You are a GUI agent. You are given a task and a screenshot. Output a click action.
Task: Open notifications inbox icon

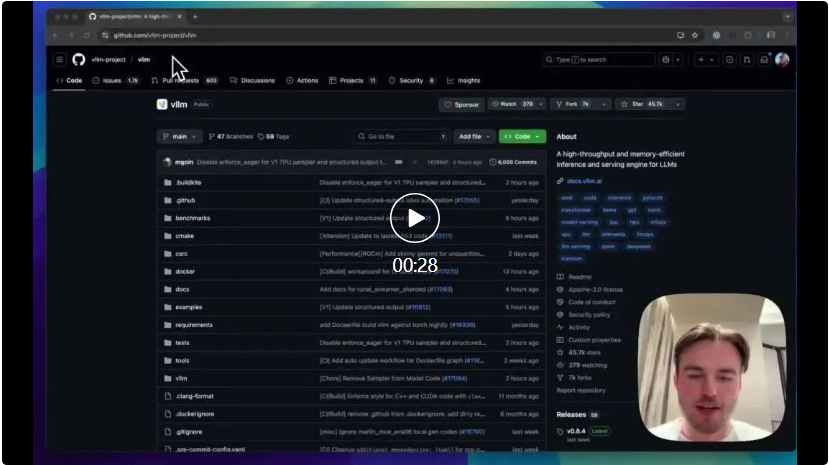pos(764,60)
